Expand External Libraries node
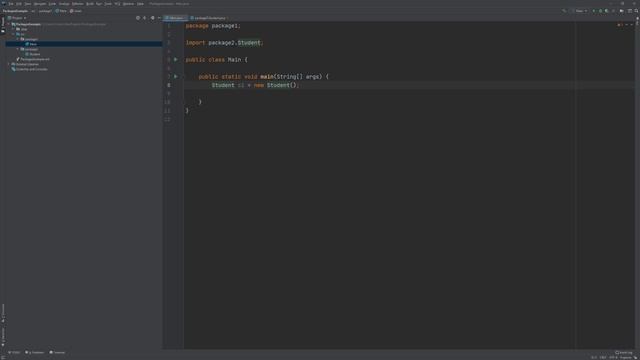 coord(9,64)
